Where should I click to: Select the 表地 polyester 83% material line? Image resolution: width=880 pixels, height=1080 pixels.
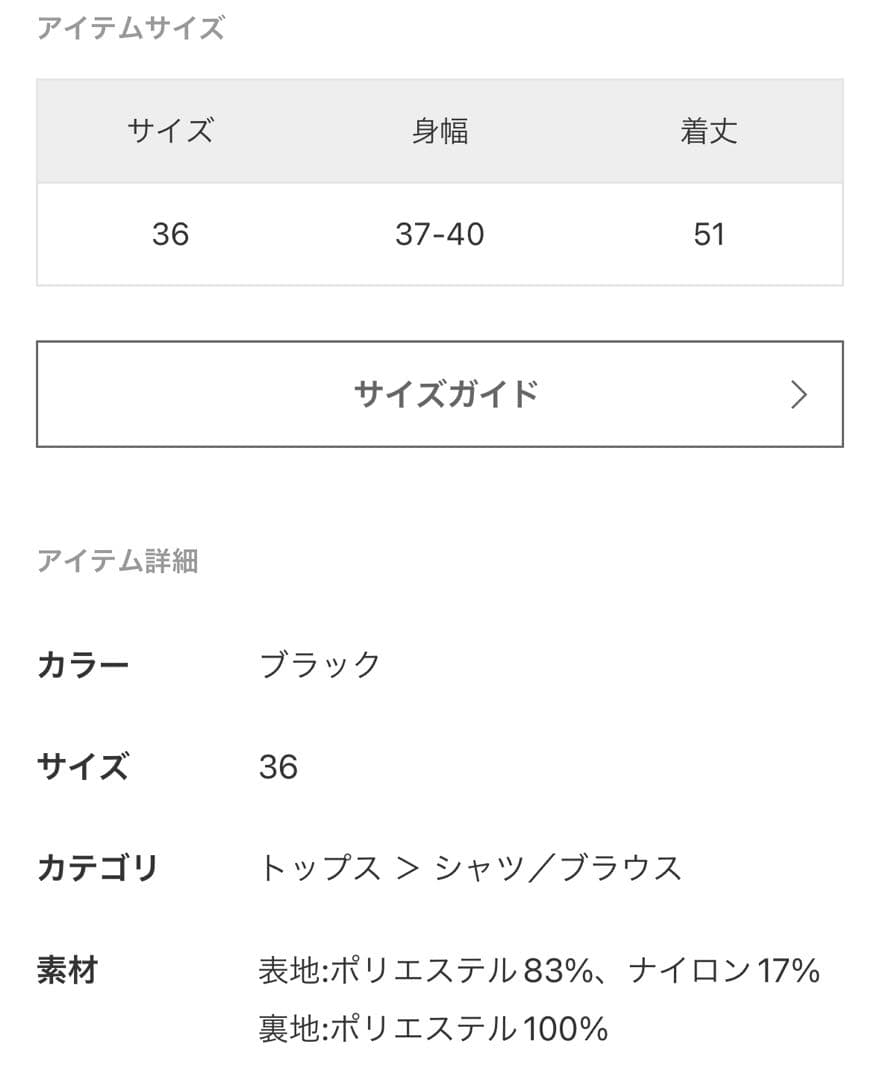[539, 970]
